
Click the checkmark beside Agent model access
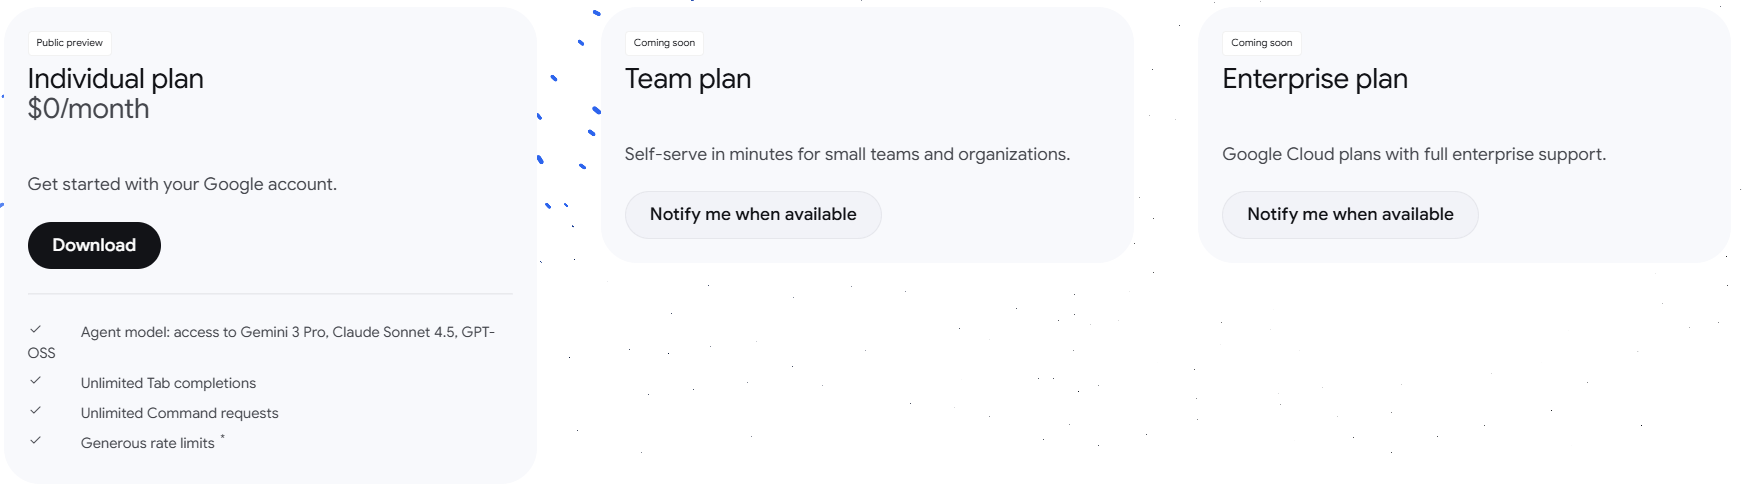point(36,329)
